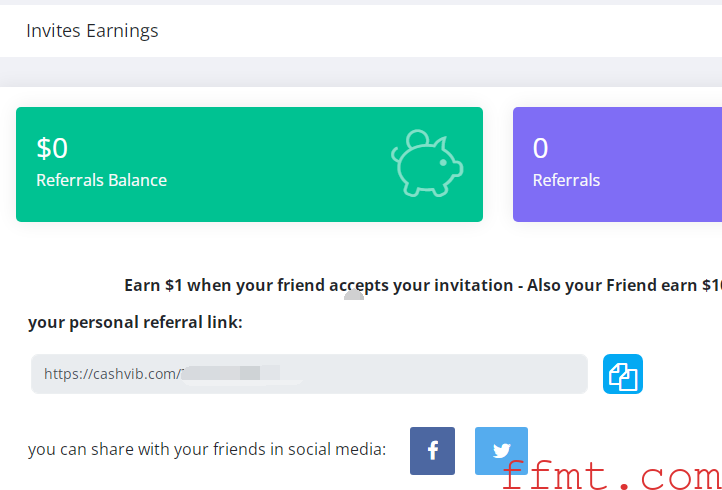The height and width of the screenshot is (490, 722).
Task: Focus the cashvib.com referral link field
Action: click(x=309, y=374)
